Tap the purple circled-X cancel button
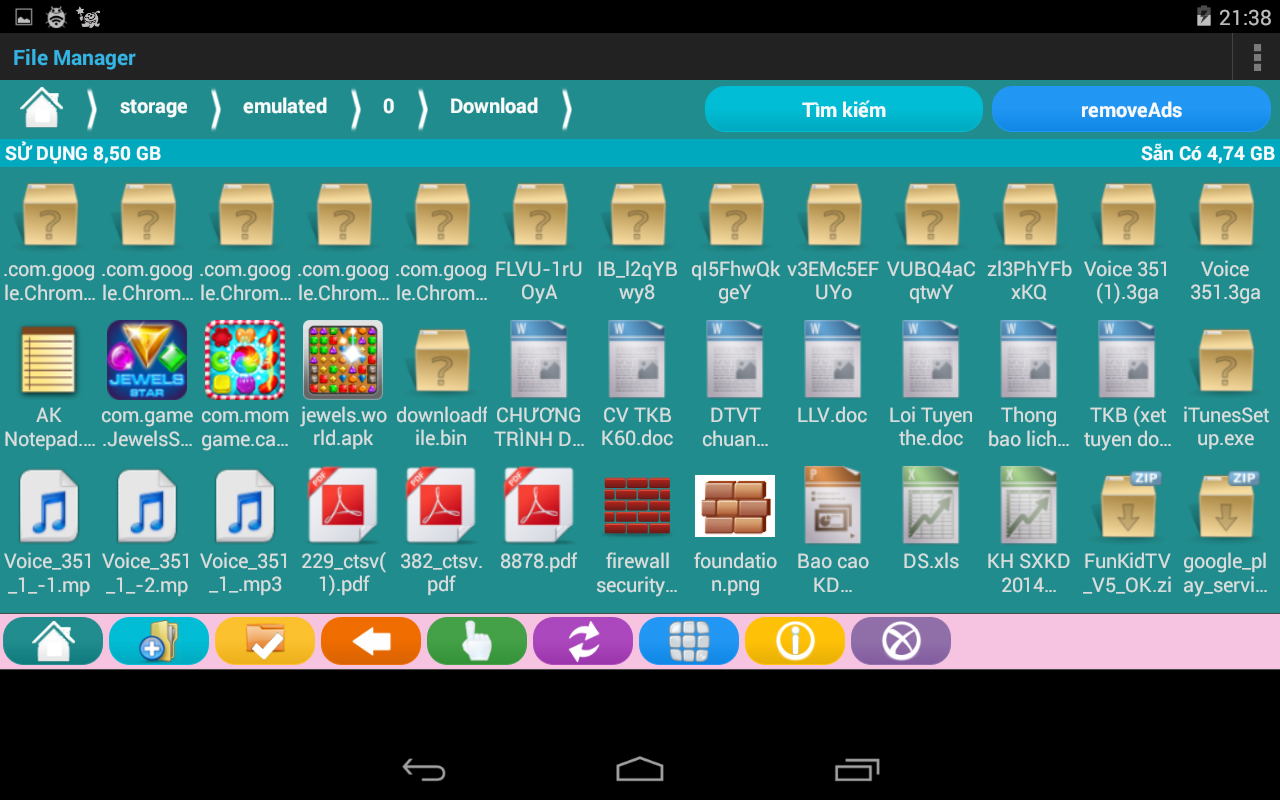This screenshot has height=800, width=1280. point(901,641)
